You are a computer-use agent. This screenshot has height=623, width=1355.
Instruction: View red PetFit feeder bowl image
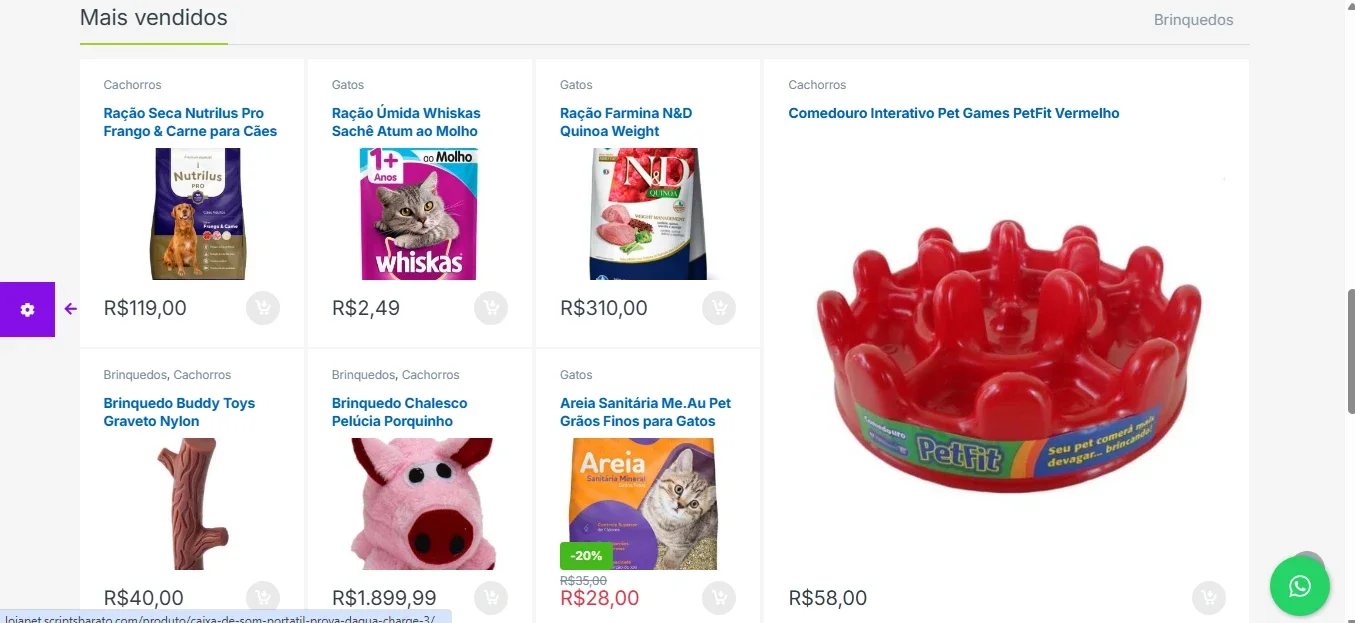pos(1006,355)
